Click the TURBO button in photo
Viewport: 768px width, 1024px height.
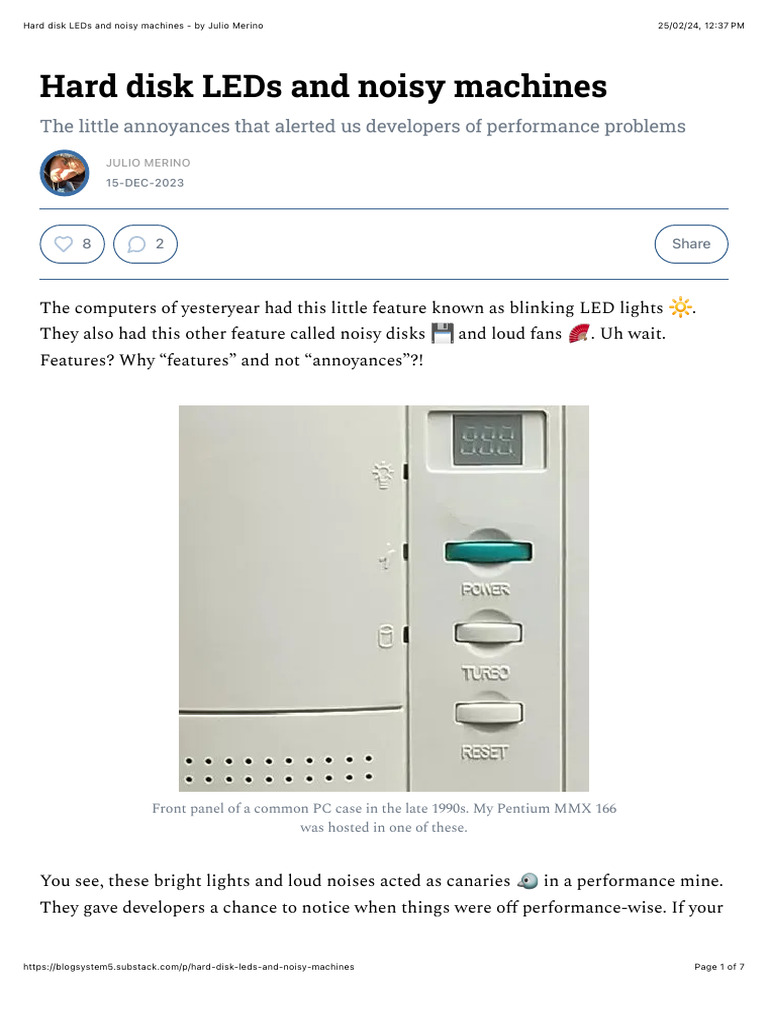pyautogui.click(x=488, y=634)
